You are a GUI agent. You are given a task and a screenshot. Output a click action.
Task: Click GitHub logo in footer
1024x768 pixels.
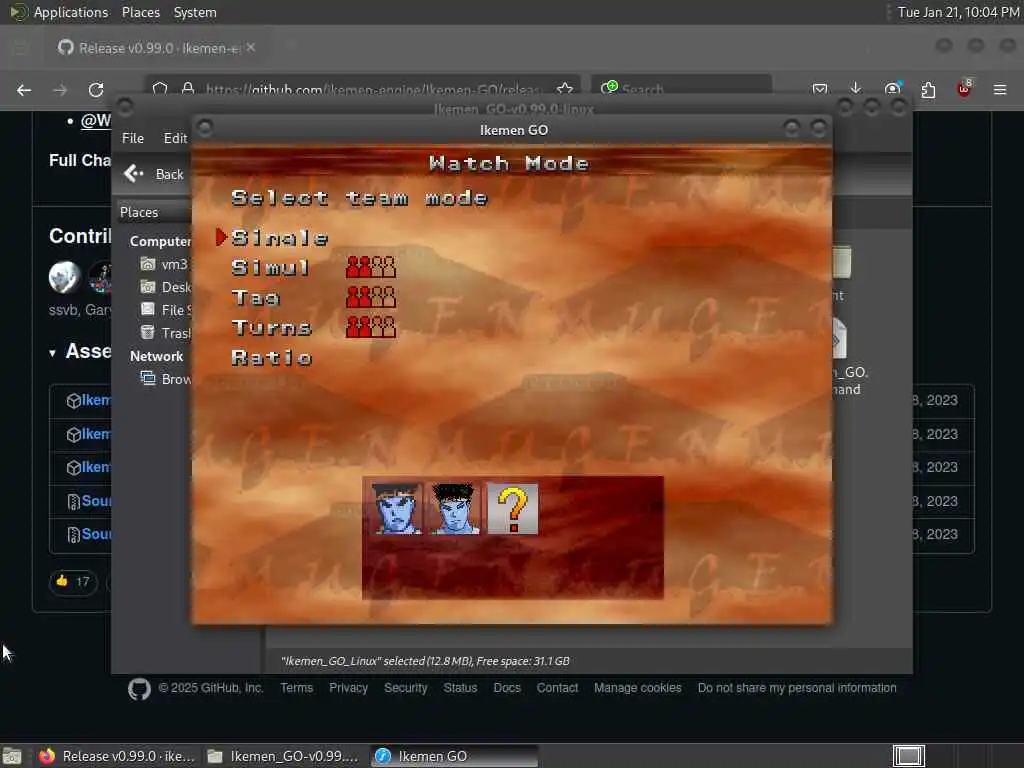(x=139, y=689)
